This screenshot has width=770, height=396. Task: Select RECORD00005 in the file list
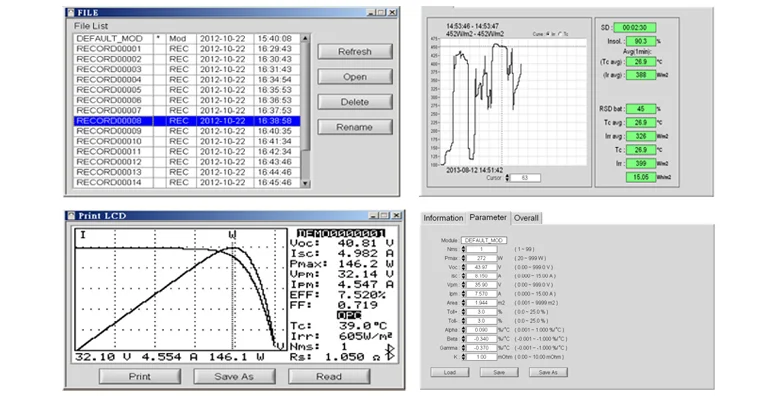tap(187, 90)
